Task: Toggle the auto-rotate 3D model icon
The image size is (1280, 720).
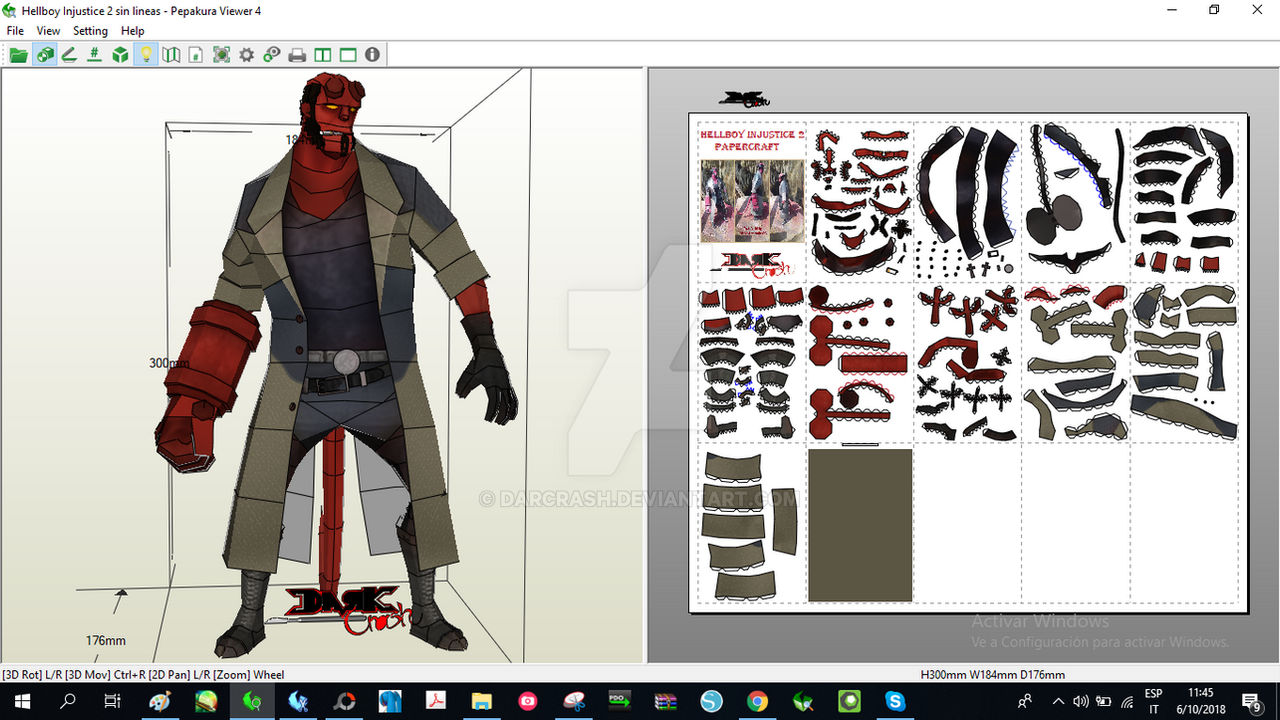Action: point(44,55)
